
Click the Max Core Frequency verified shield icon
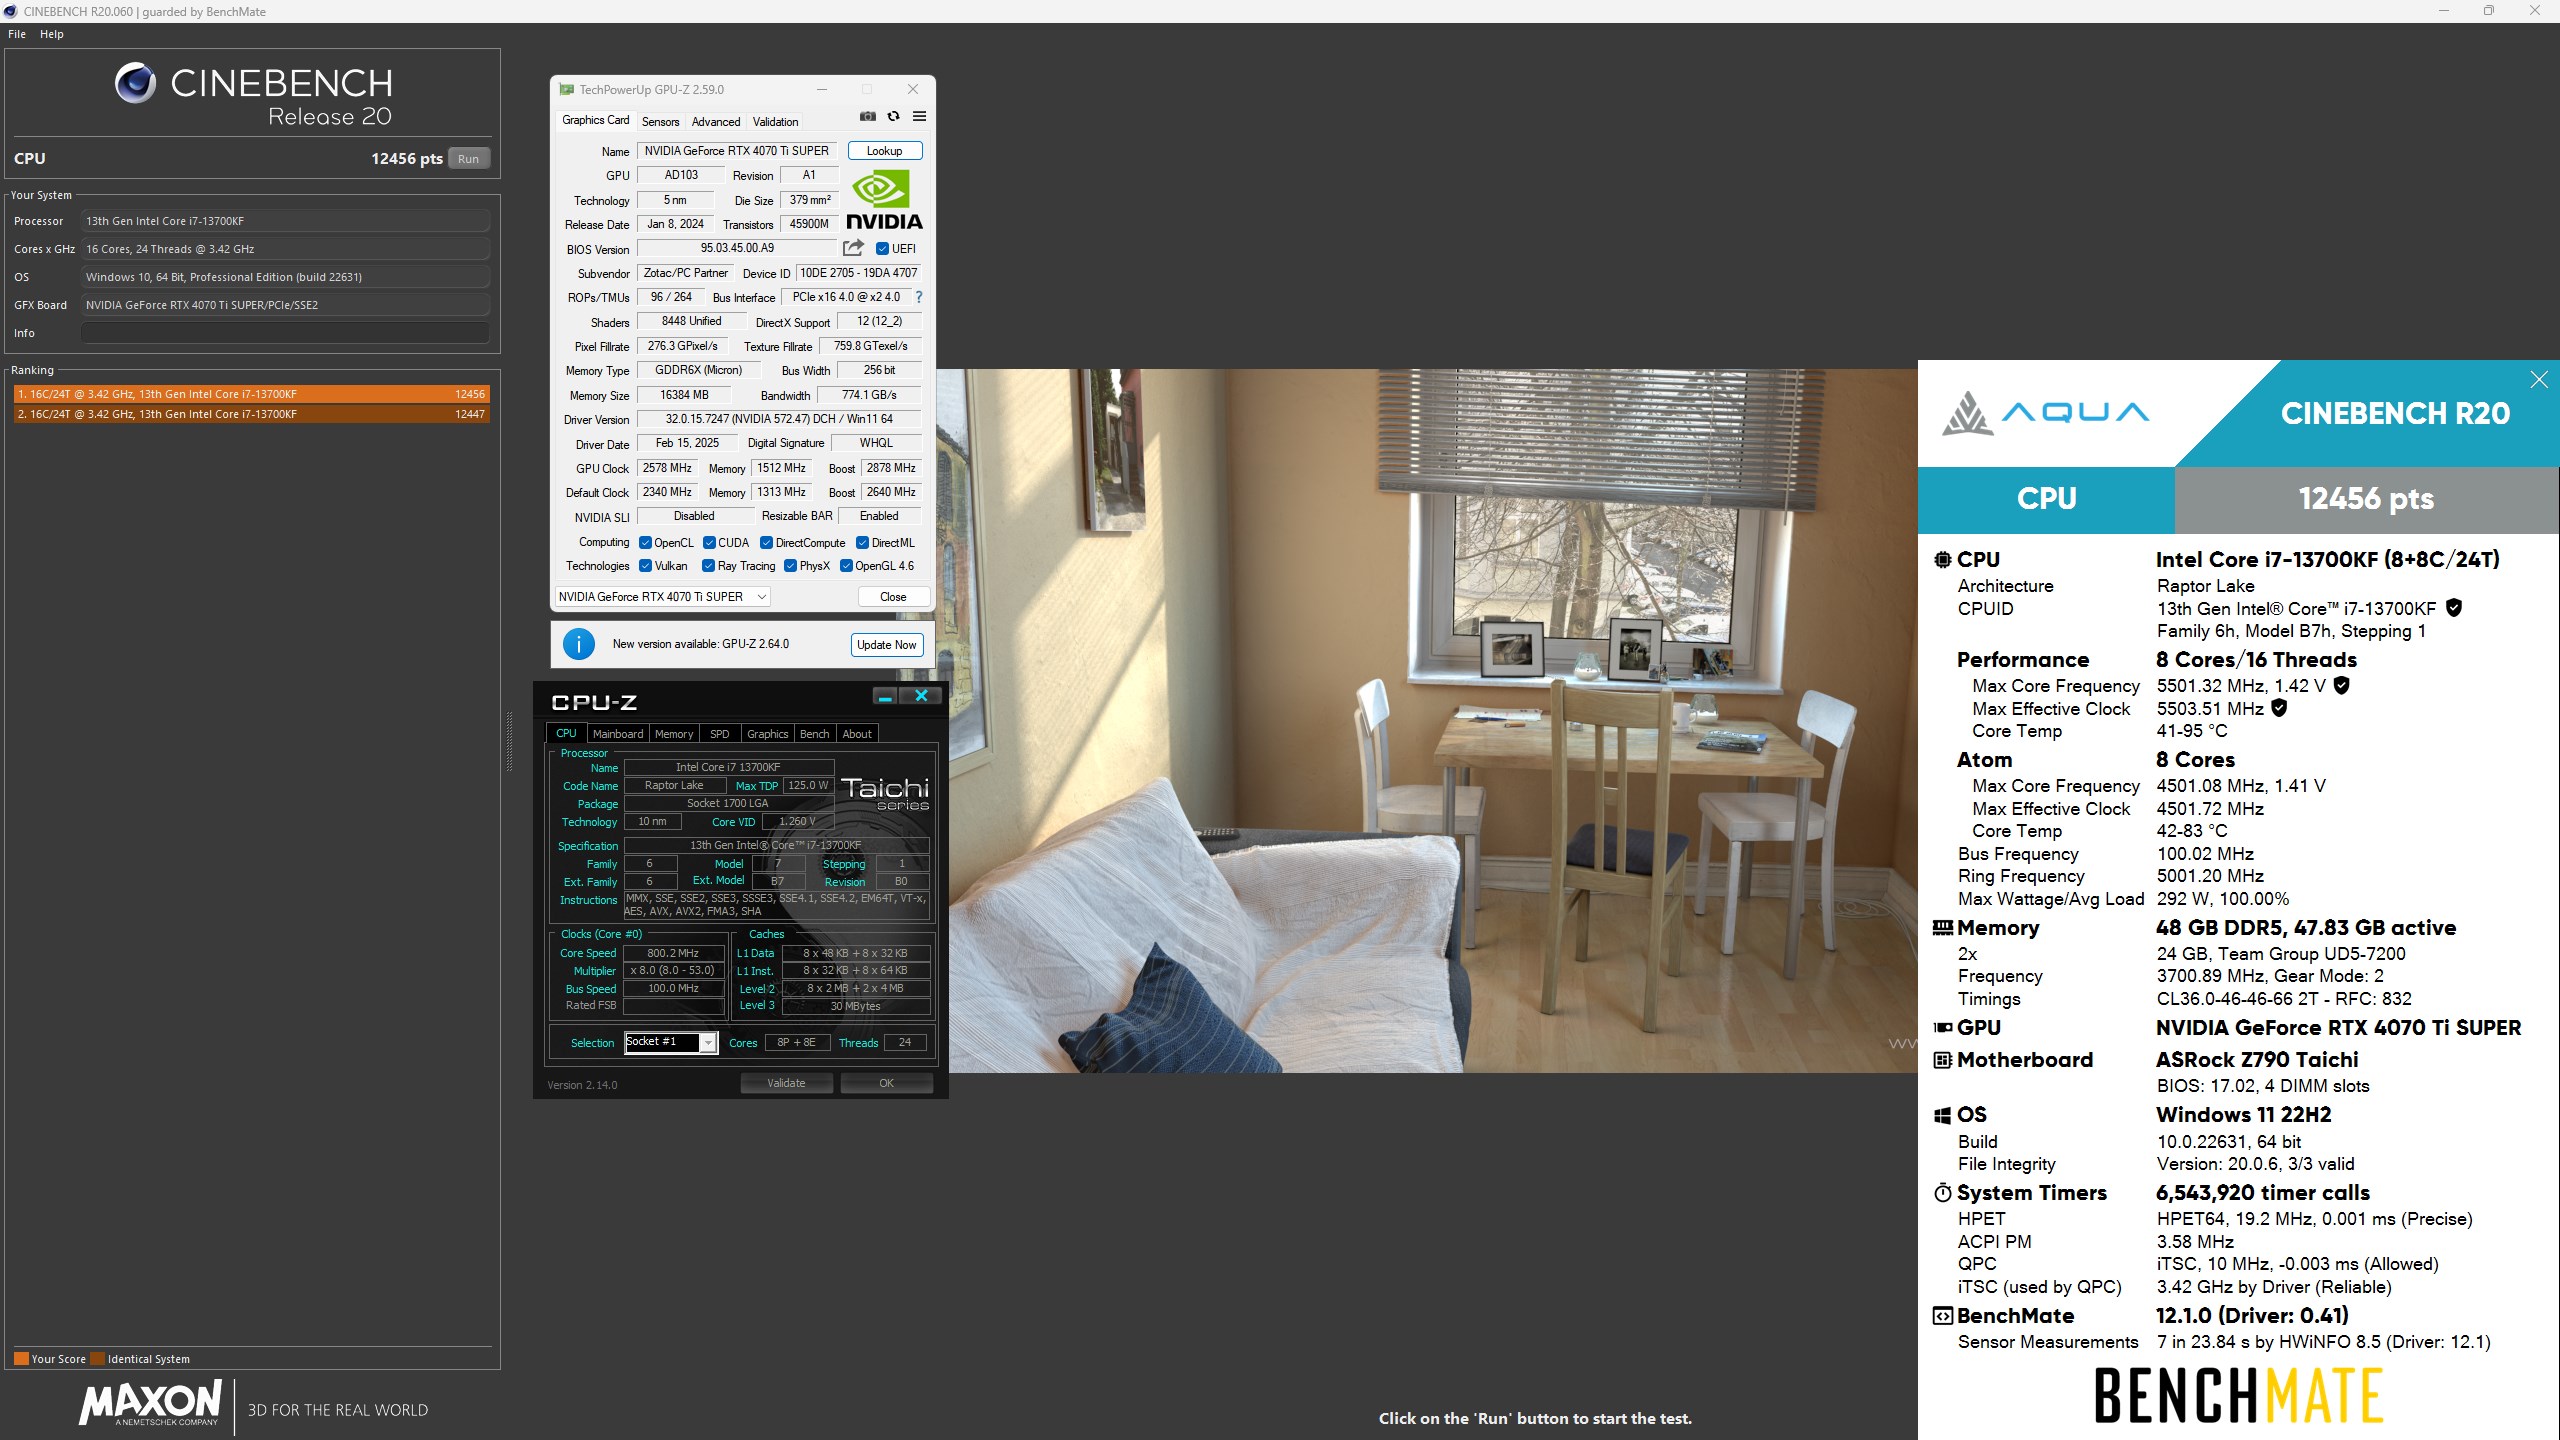(x=2341, y=685)
